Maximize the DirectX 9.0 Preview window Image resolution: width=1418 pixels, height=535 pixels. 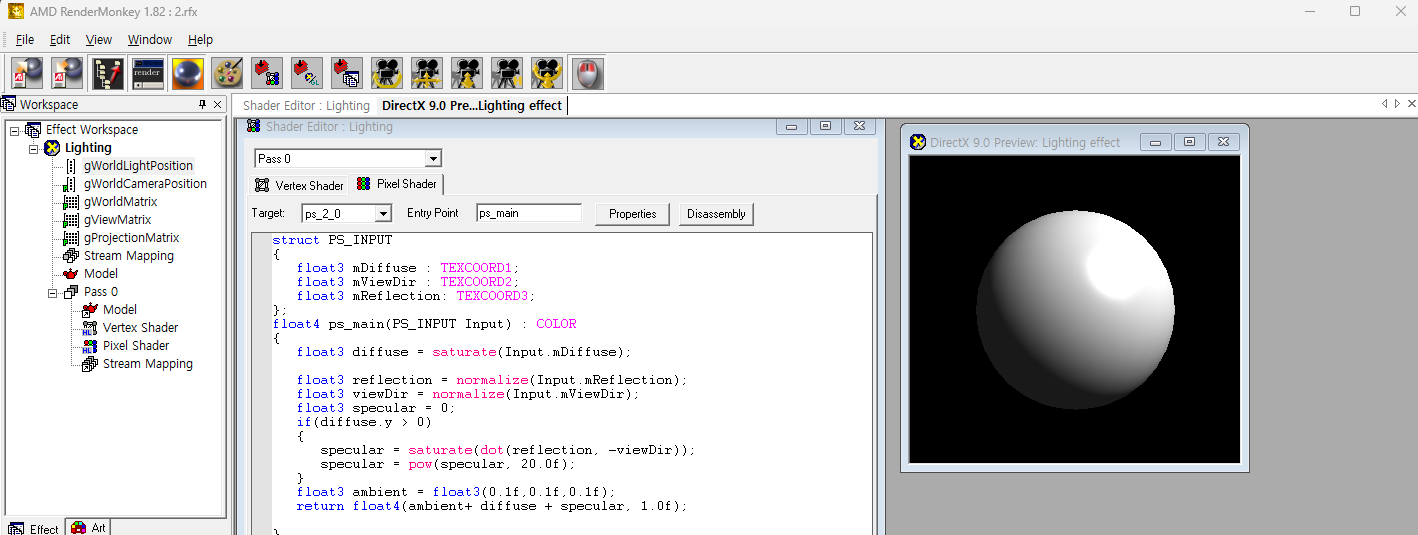[x=1189, y=142]
